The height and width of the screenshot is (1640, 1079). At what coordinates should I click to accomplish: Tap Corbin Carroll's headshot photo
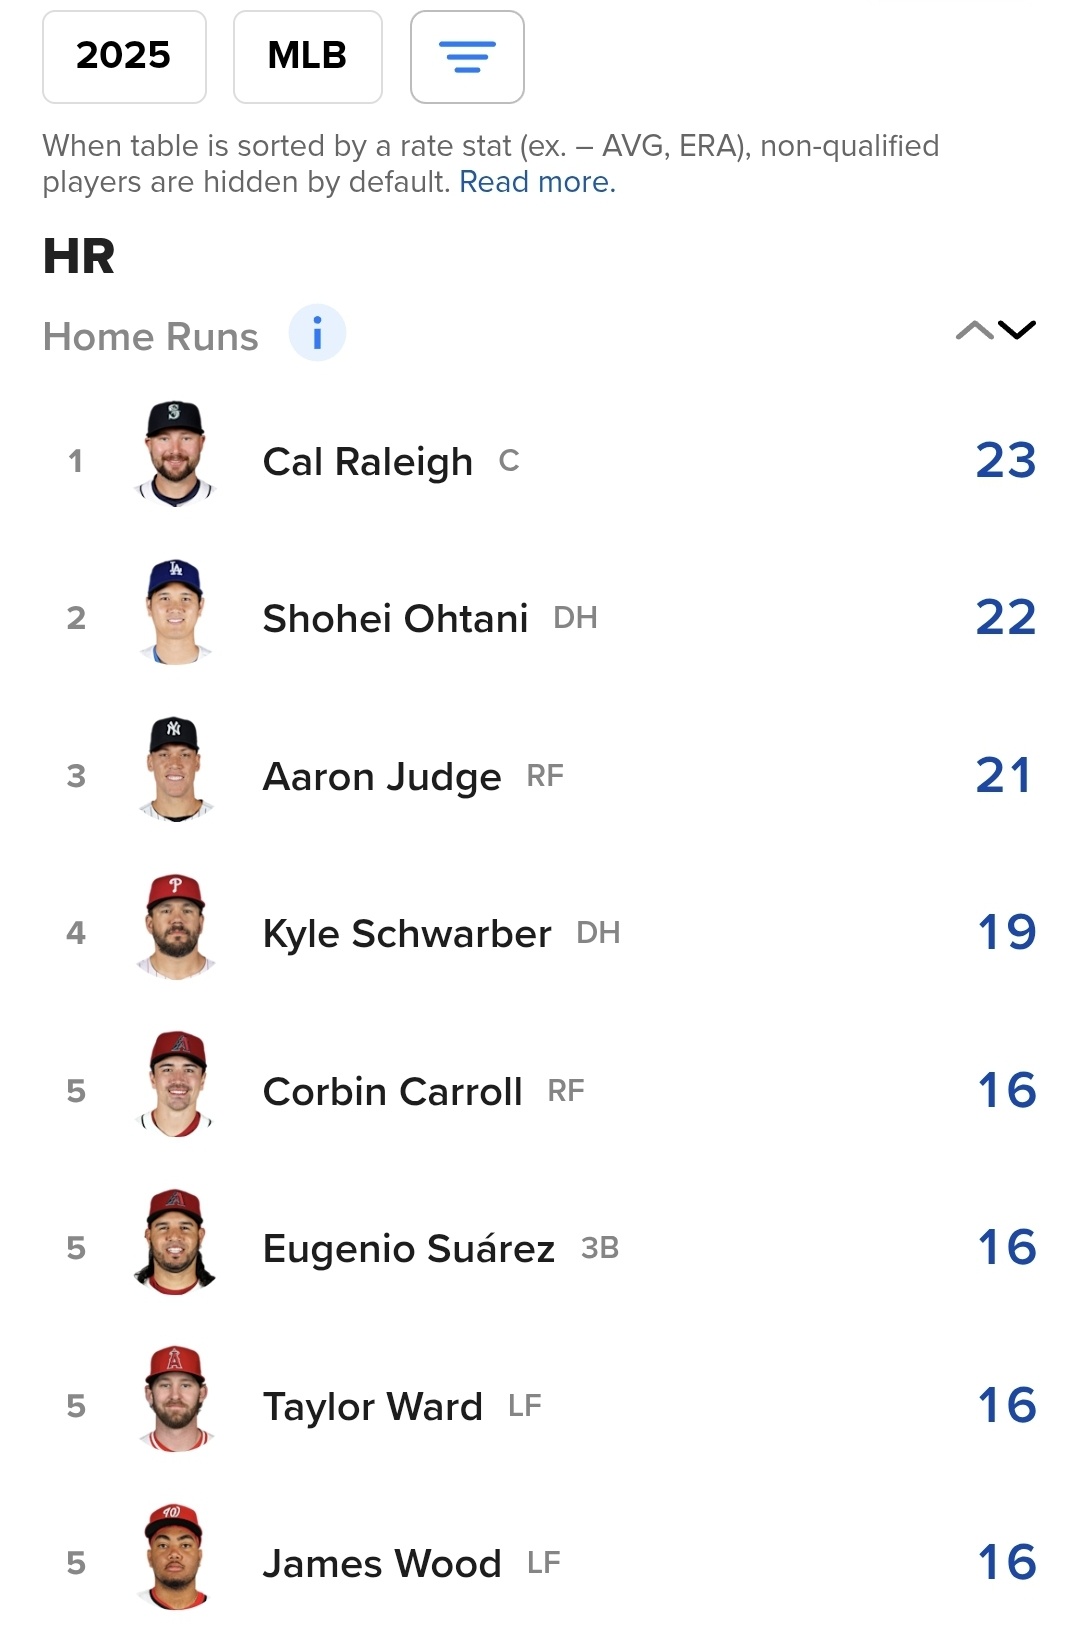coord(175,1085)
